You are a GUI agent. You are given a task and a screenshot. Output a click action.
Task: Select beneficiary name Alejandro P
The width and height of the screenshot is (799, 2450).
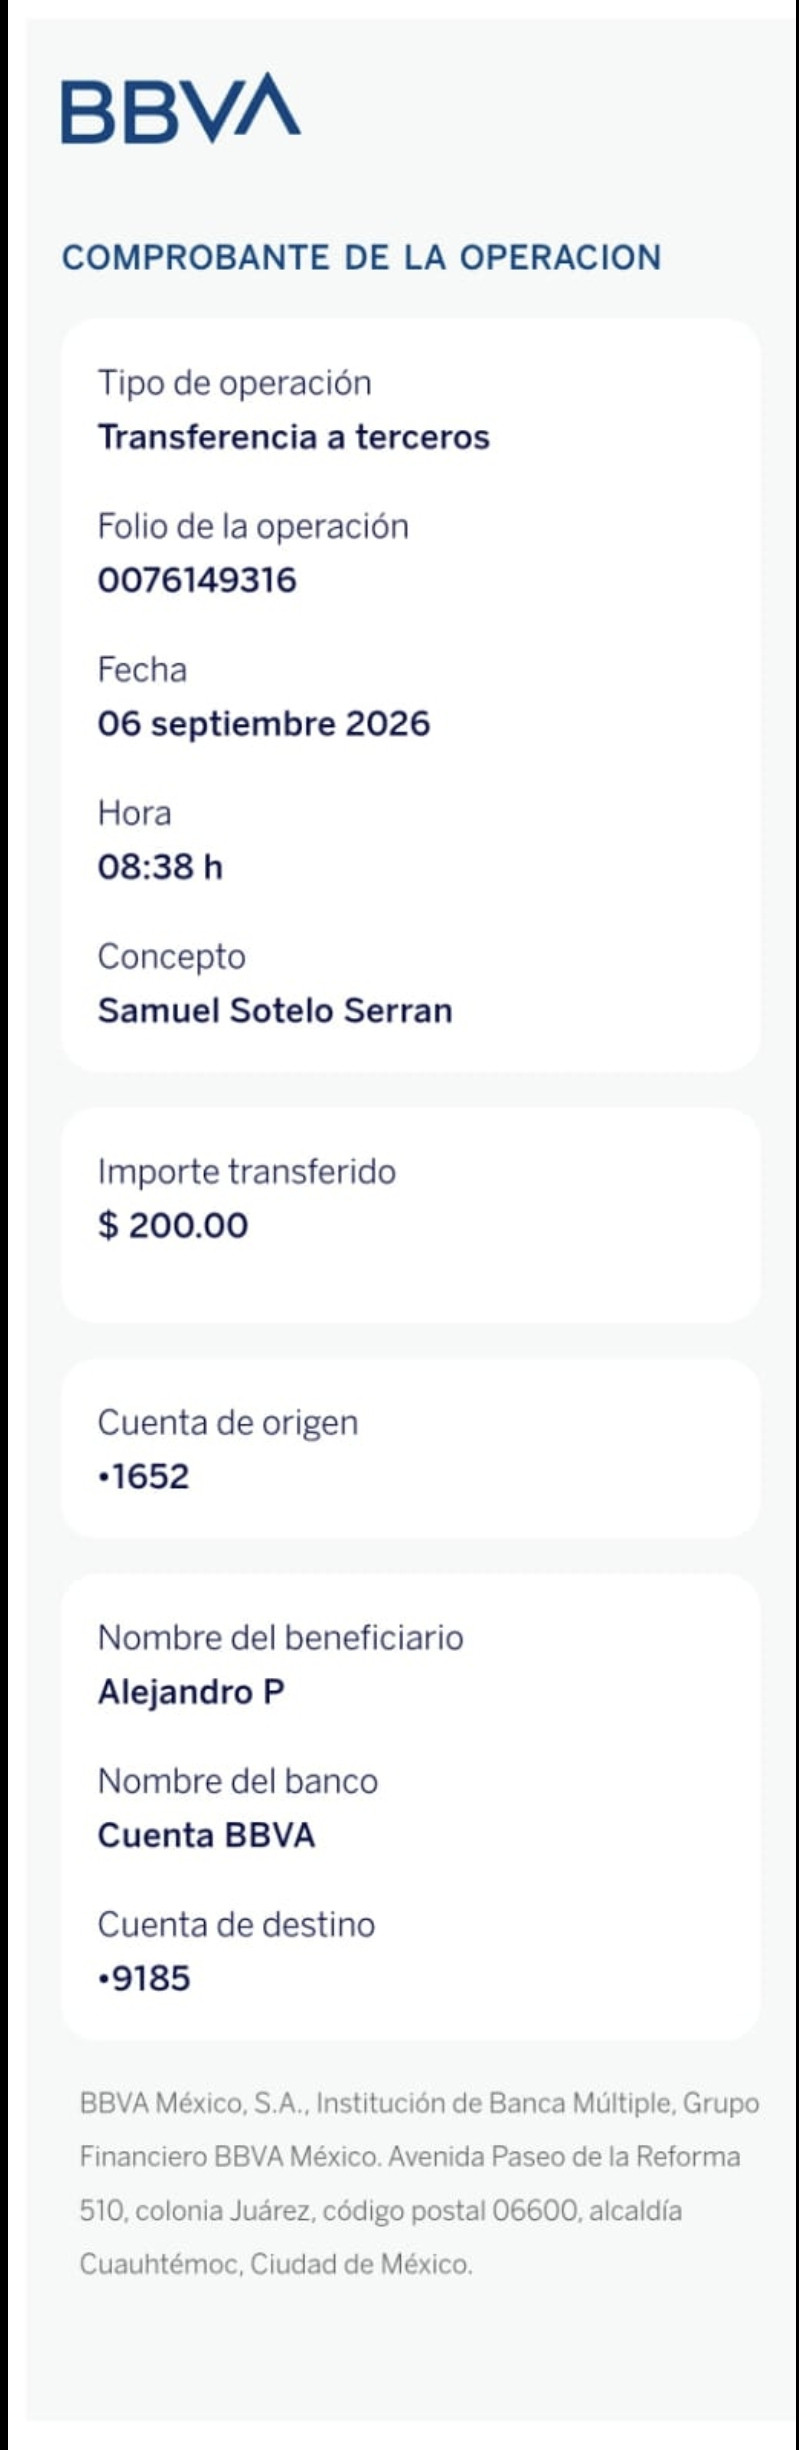pyautogui.click(x=191, y=1691)
